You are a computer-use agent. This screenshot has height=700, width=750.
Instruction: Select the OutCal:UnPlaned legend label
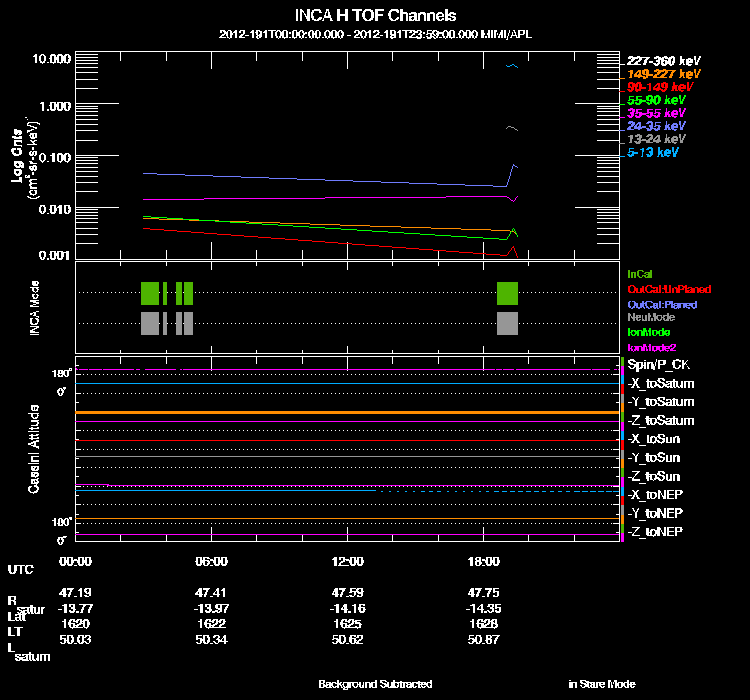(662, 289)
